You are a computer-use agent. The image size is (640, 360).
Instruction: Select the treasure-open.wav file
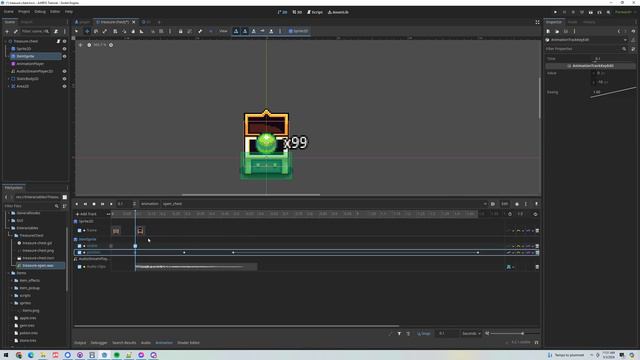pos(38,266)
